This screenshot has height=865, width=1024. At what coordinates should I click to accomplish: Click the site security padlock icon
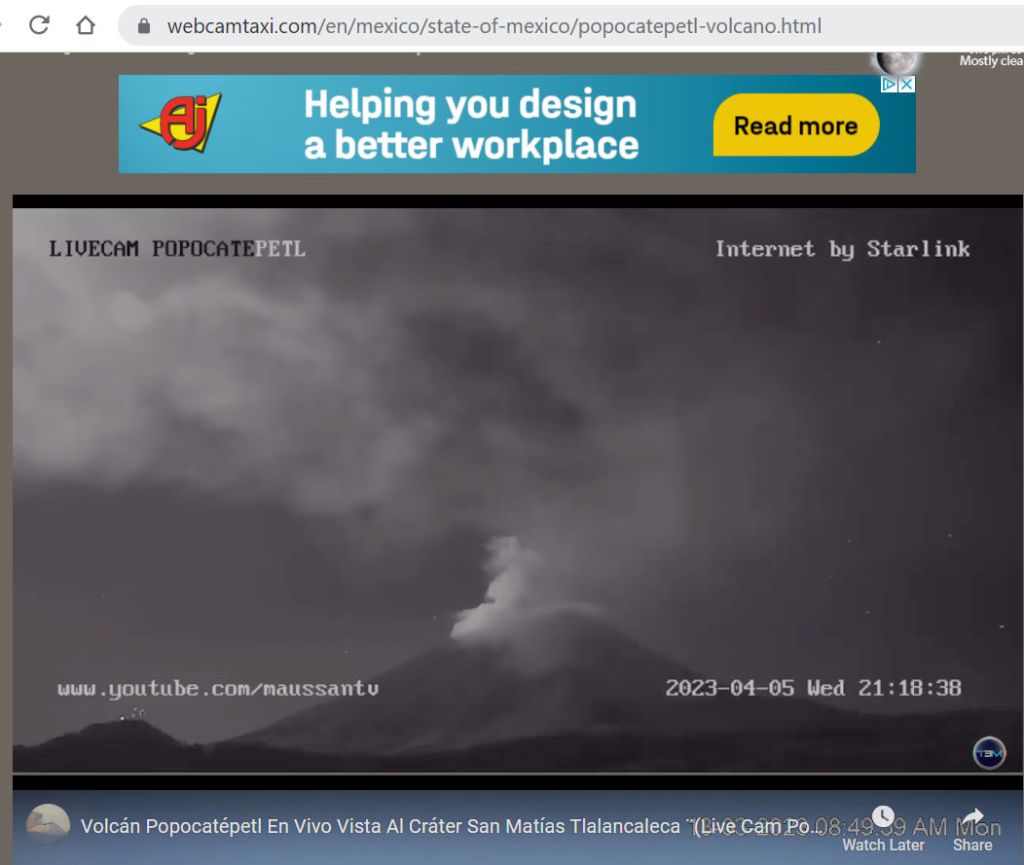(x=144, y=26)
